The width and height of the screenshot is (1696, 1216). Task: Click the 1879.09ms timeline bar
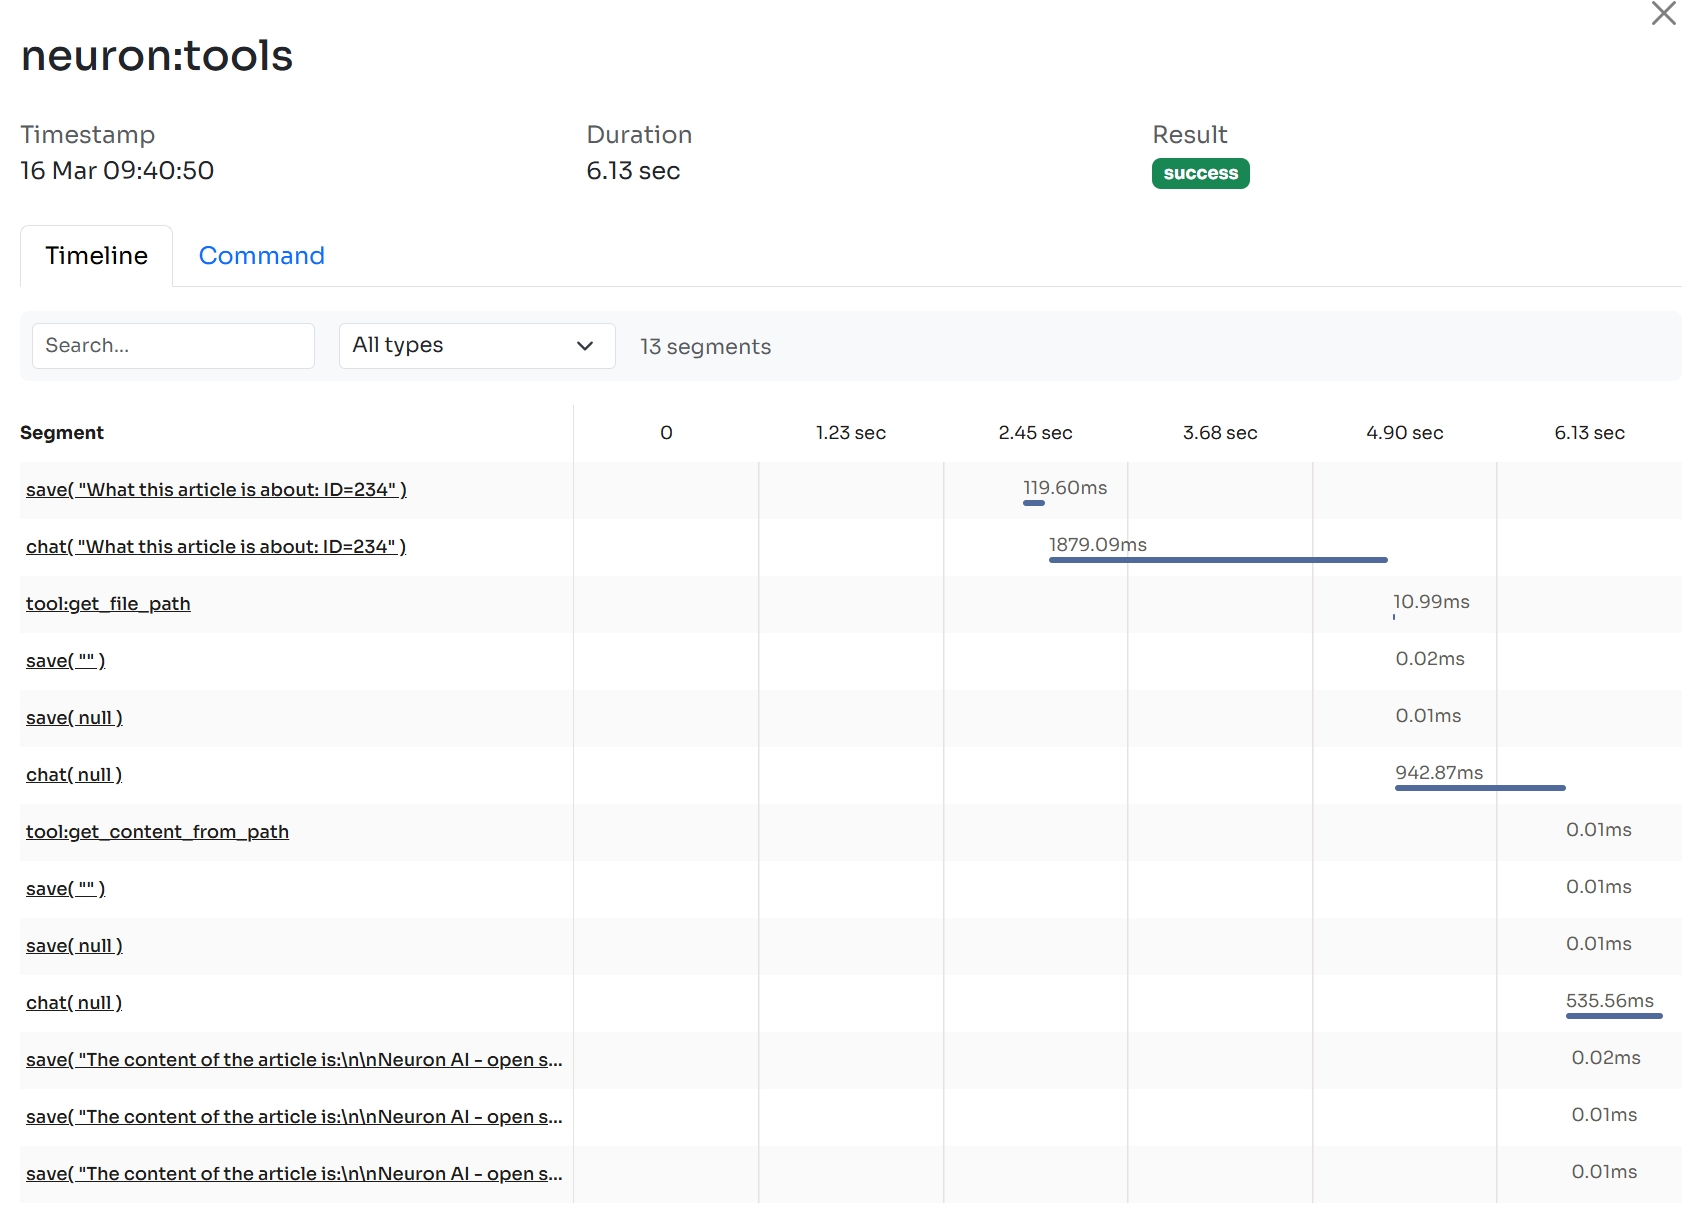pos(1217,560)
